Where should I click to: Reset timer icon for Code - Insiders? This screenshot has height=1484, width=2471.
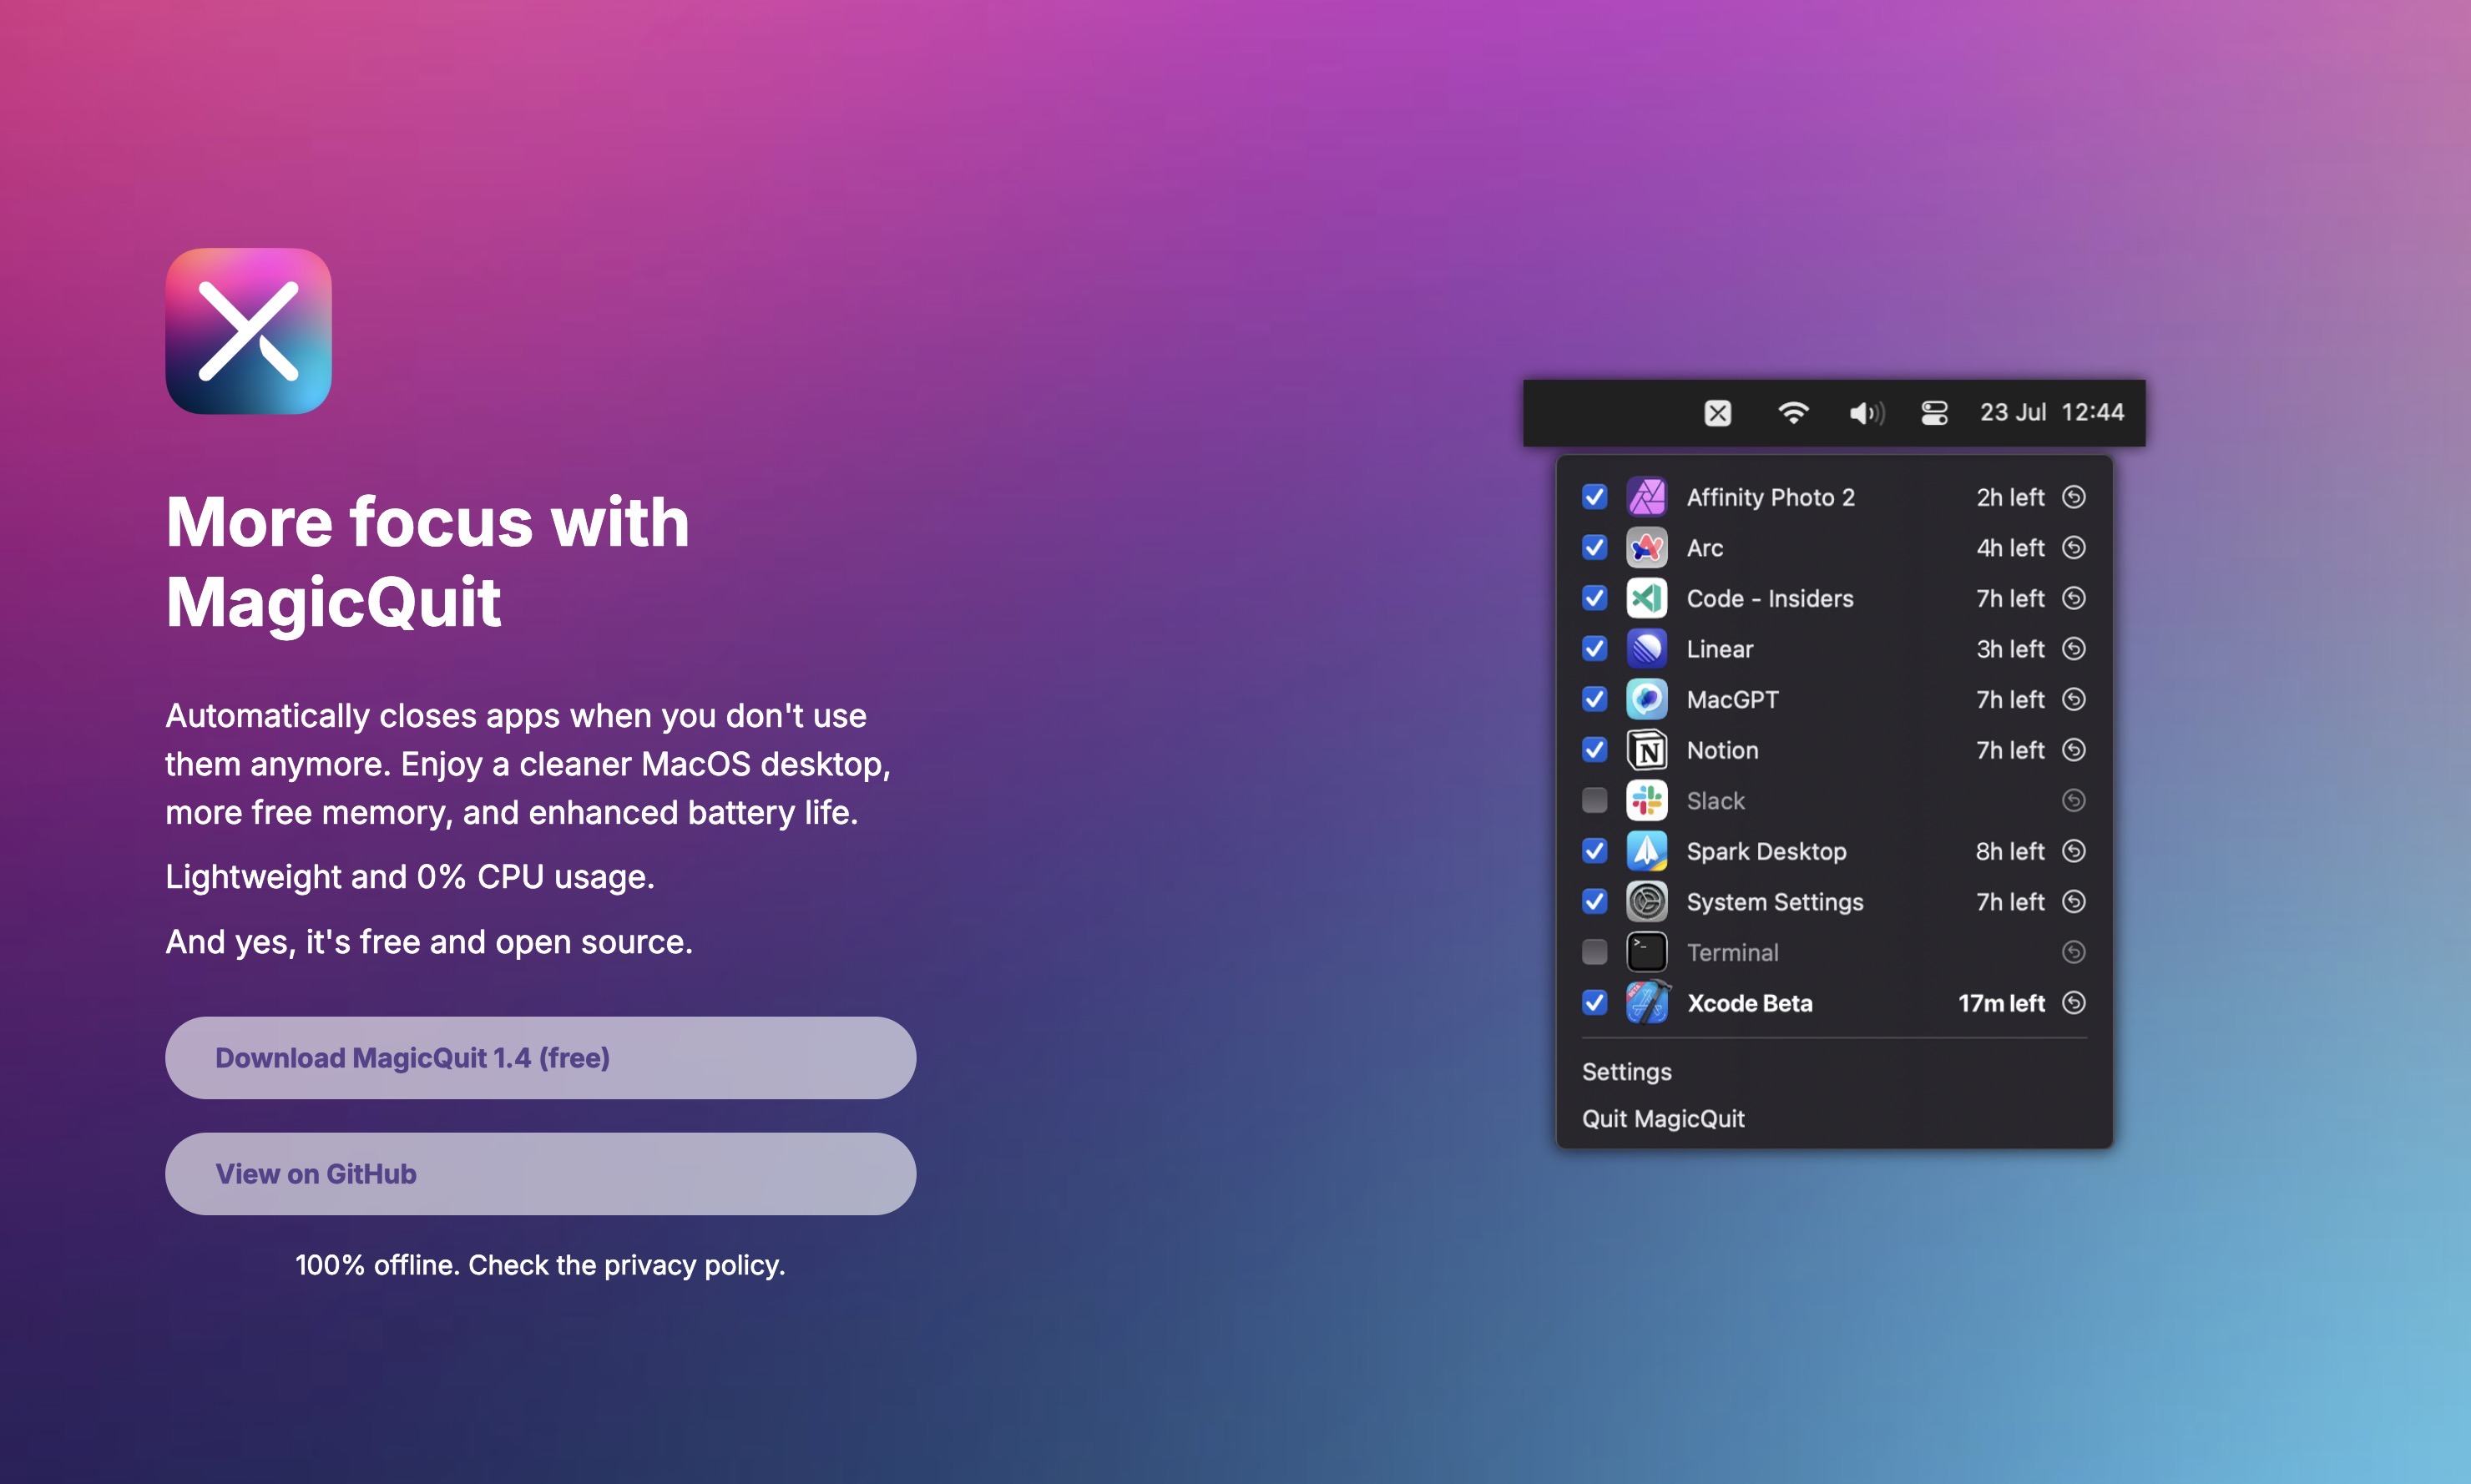click(x=2074, y=598)
